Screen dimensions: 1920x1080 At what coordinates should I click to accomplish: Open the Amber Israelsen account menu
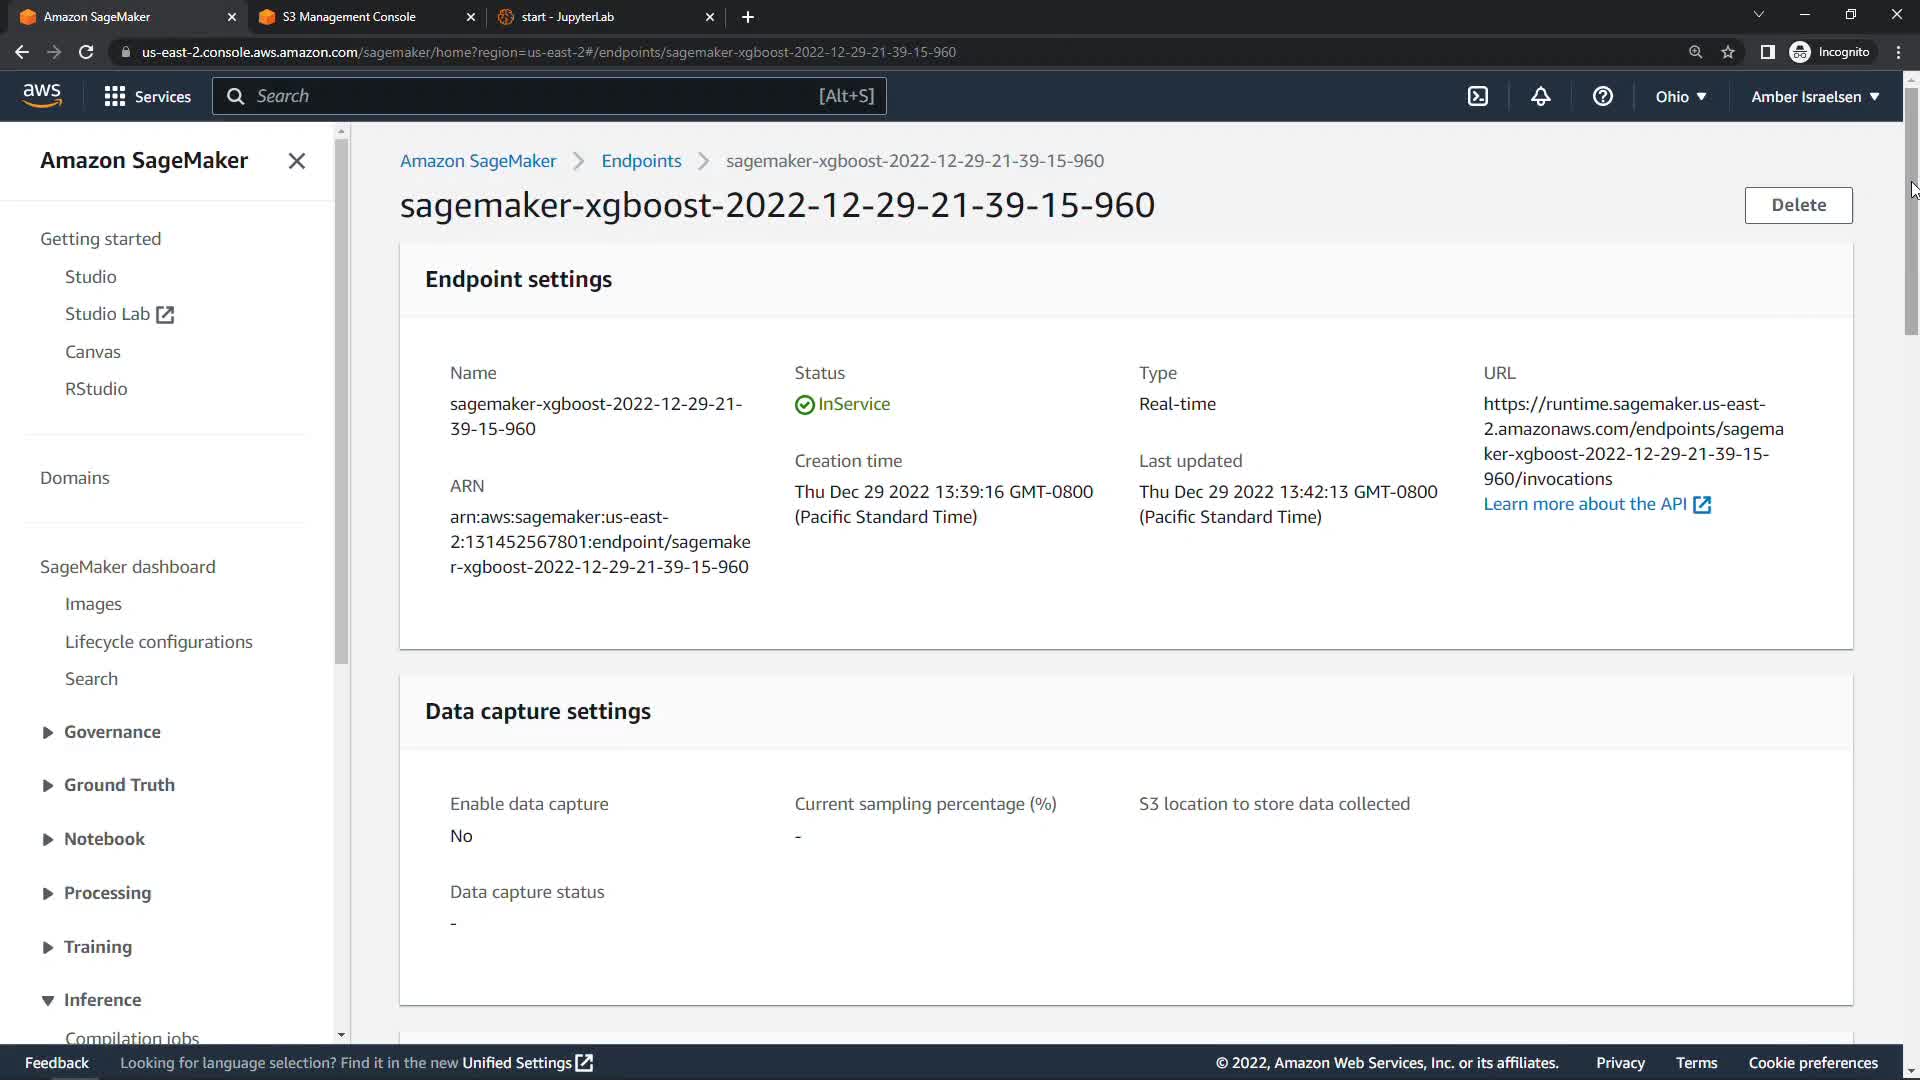(x=1814, y=96)
